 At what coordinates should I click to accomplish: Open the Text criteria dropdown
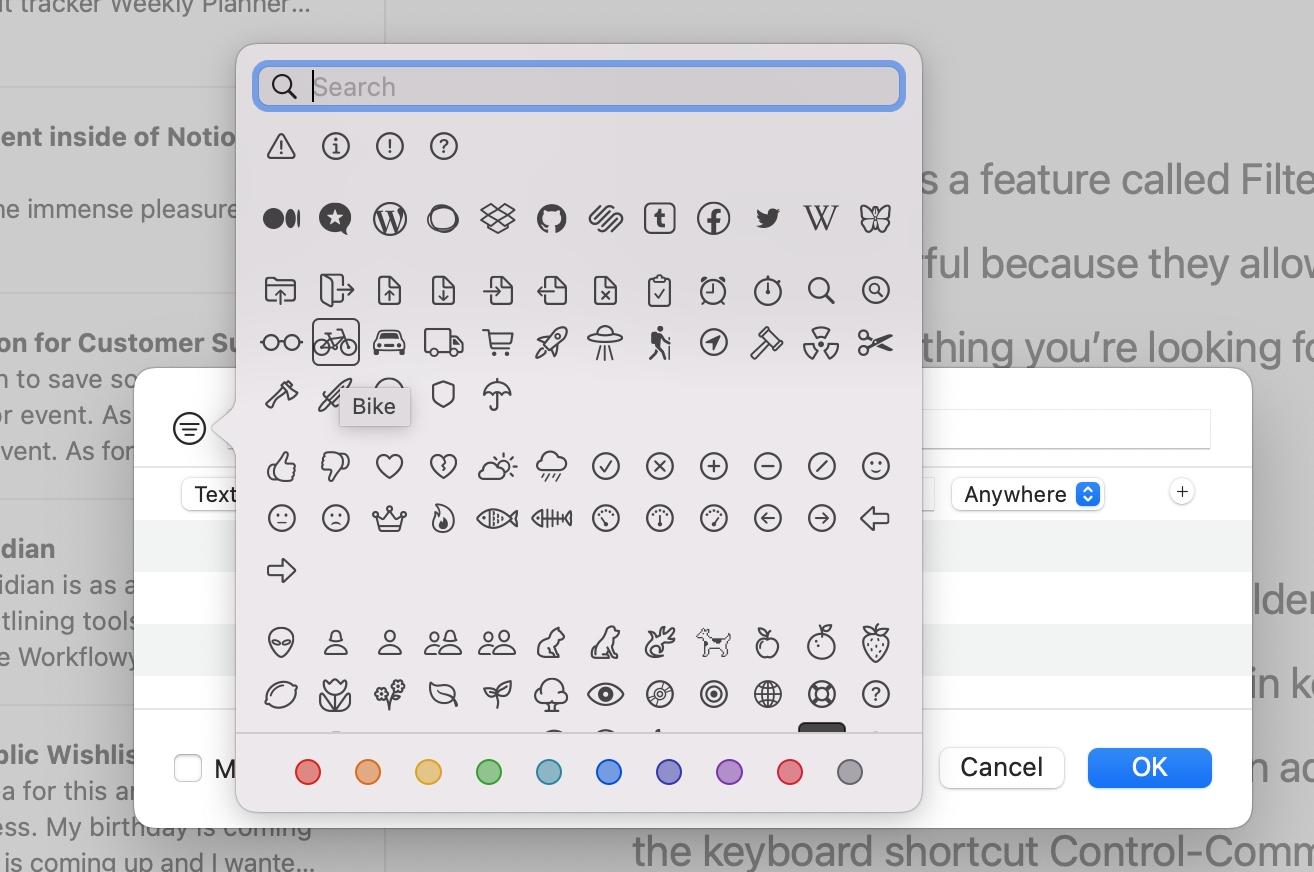[x=210, y=494]
